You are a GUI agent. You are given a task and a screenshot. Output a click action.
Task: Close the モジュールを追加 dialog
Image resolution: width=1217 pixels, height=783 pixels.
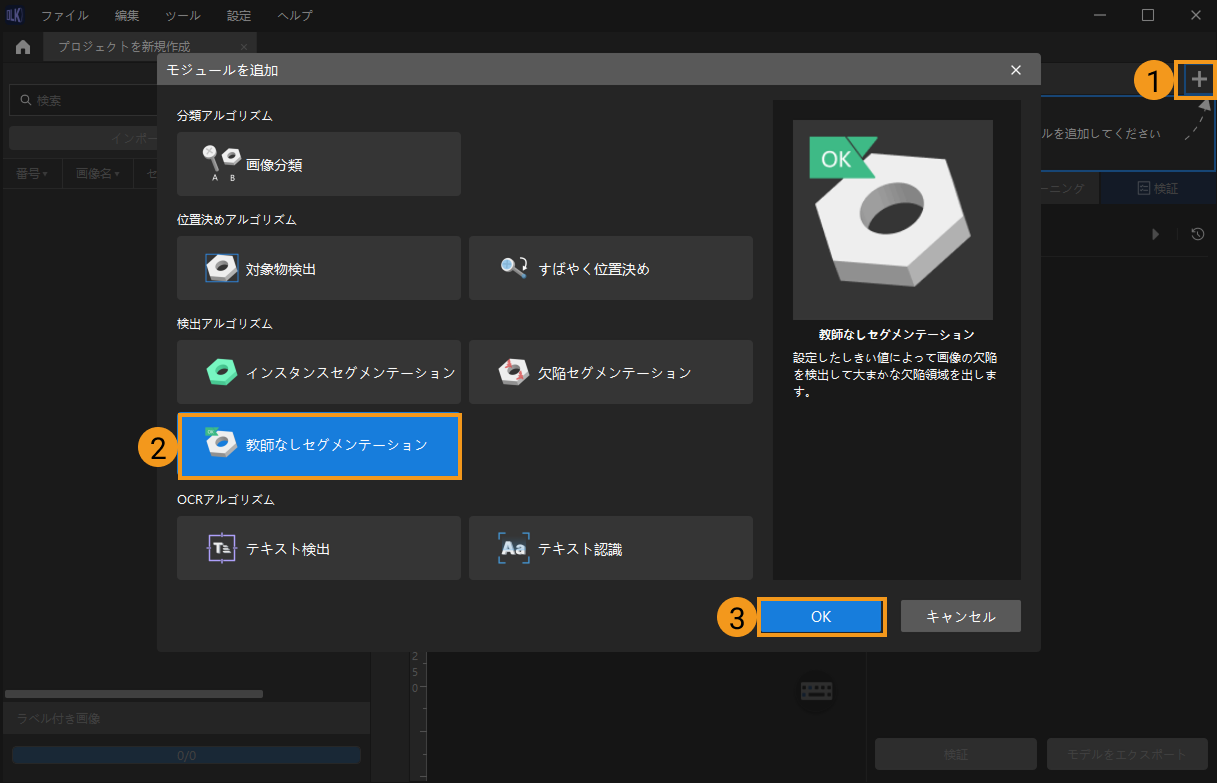tap(1016, 70)
